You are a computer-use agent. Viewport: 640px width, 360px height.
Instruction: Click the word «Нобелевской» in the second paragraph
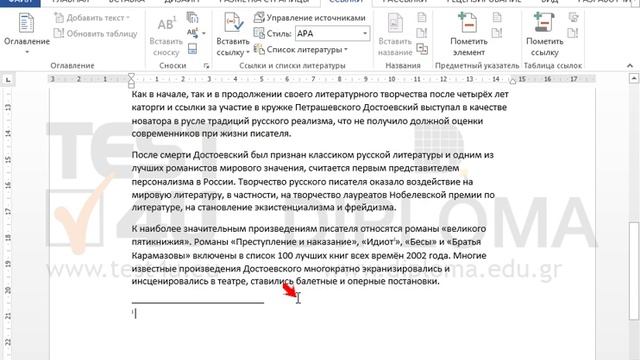point(417,195)
